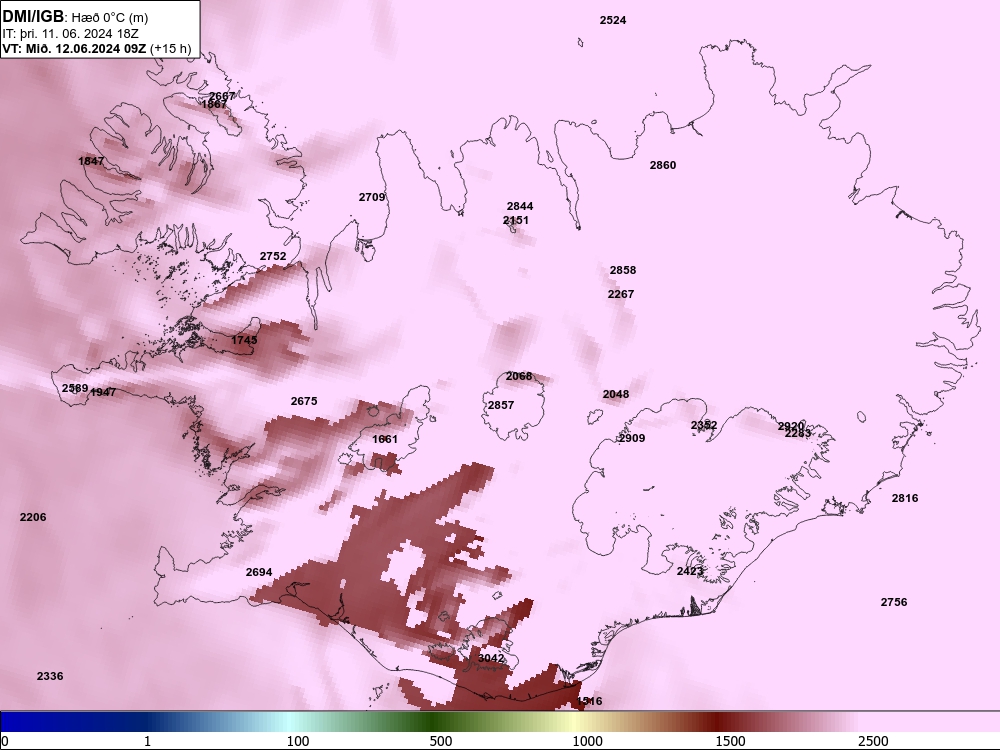
Task: Click the 1 label on the color scale
Action: pos(147,741)
